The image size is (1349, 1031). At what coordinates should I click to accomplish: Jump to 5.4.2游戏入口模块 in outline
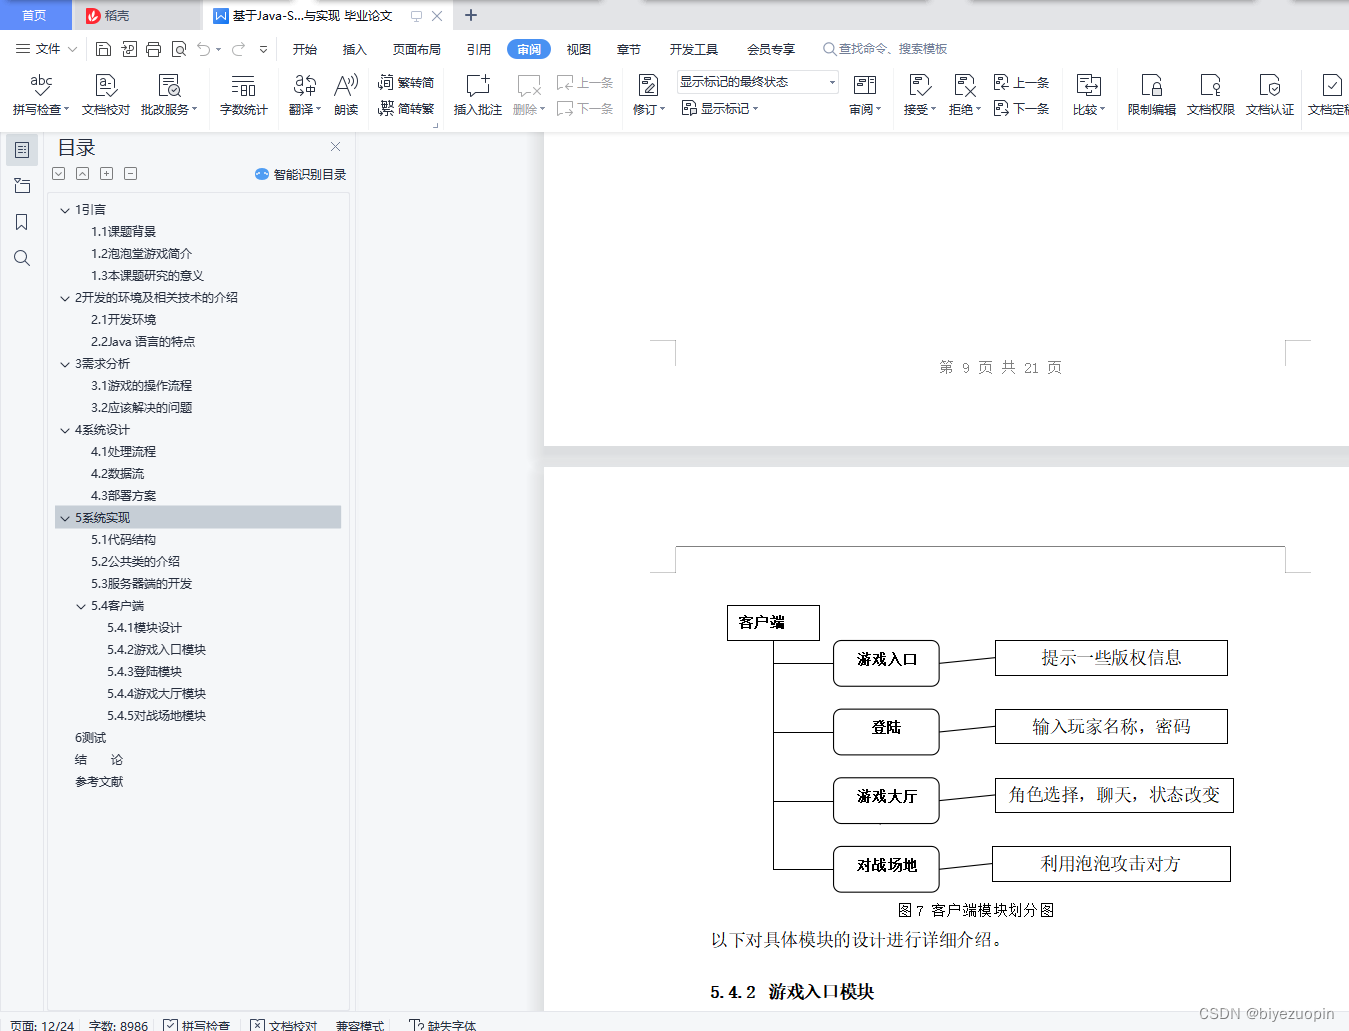(157, 650)
